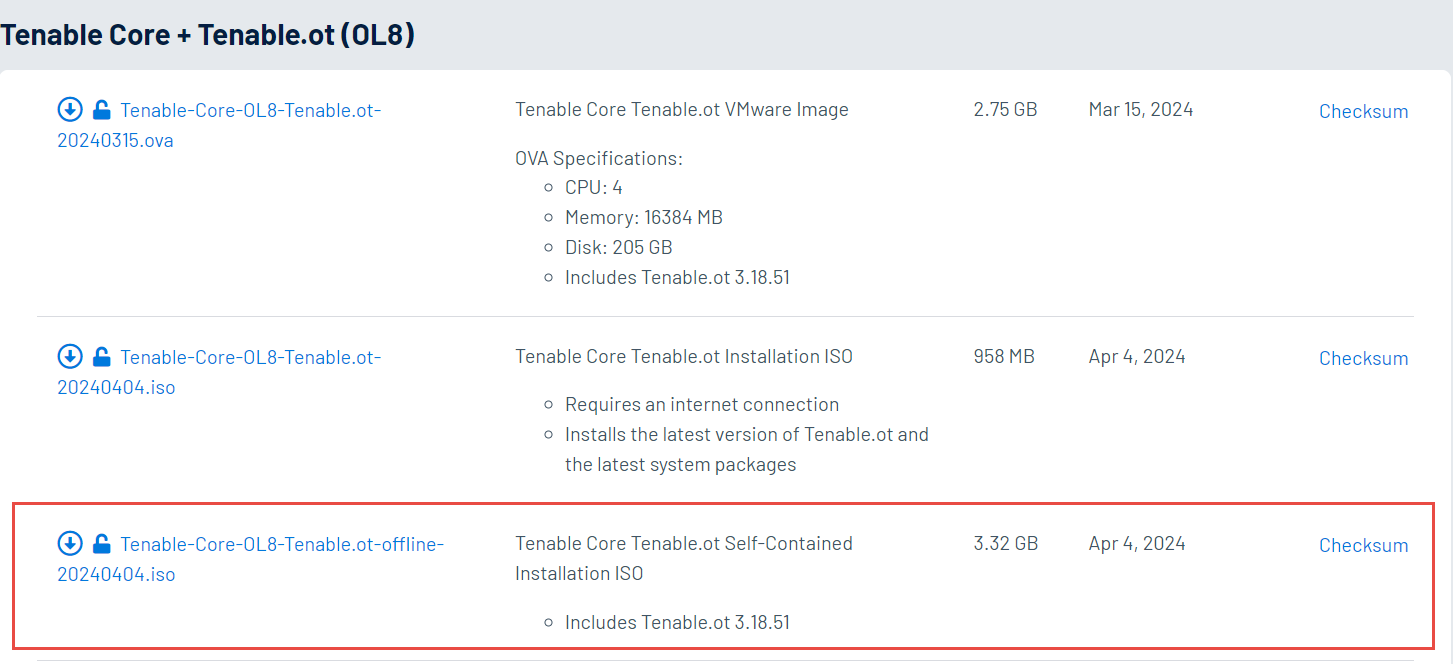View the Checksum for the Self-Contained Installation ISO
This screenshot has width=1453, height=664.
coord(1363,545)
